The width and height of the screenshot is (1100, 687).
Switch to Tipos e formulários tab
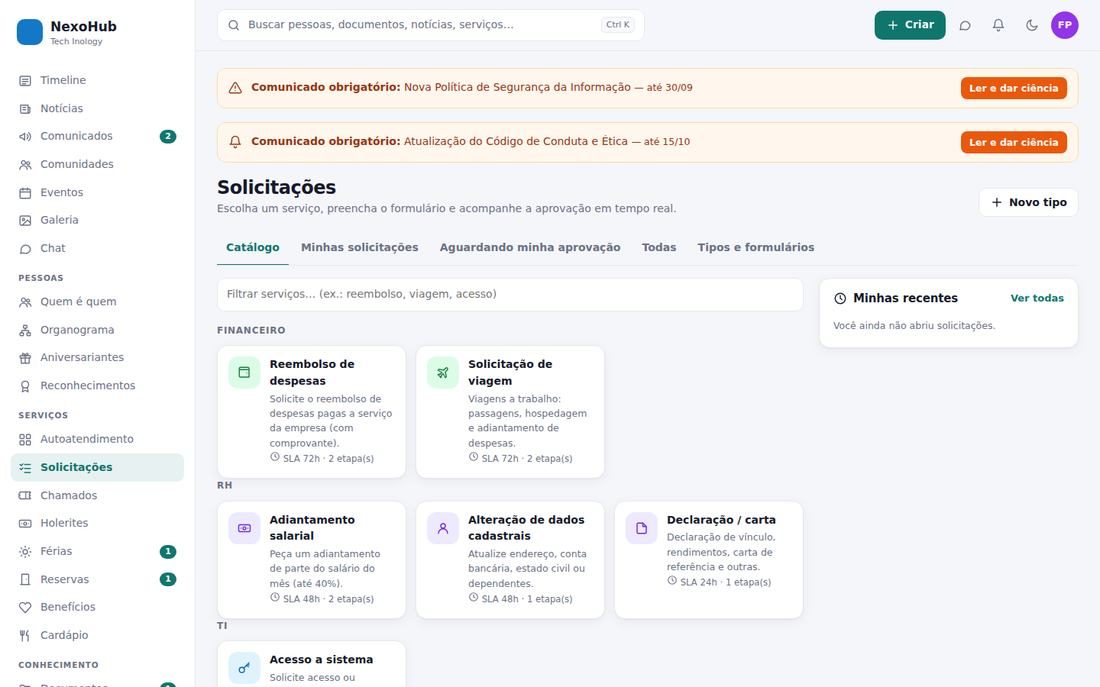(756, 247)
